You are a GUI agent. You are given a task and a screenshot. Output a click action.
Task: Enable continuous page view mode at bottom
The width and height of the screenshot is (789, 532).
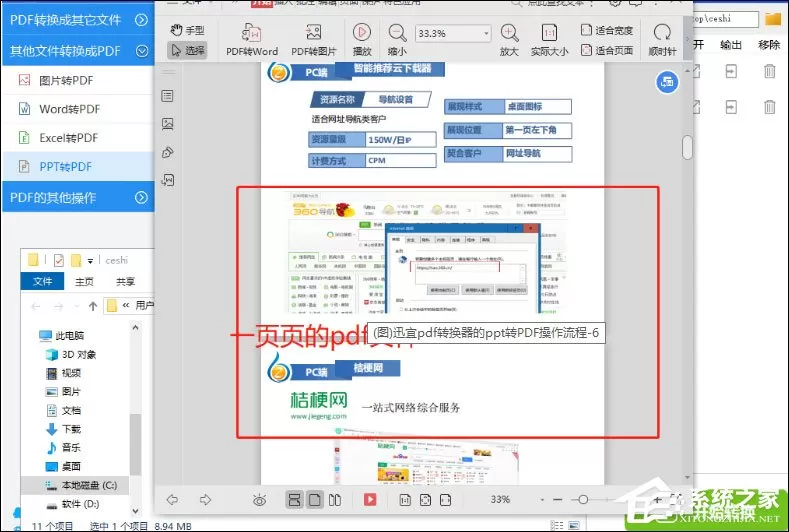(294, 499)
